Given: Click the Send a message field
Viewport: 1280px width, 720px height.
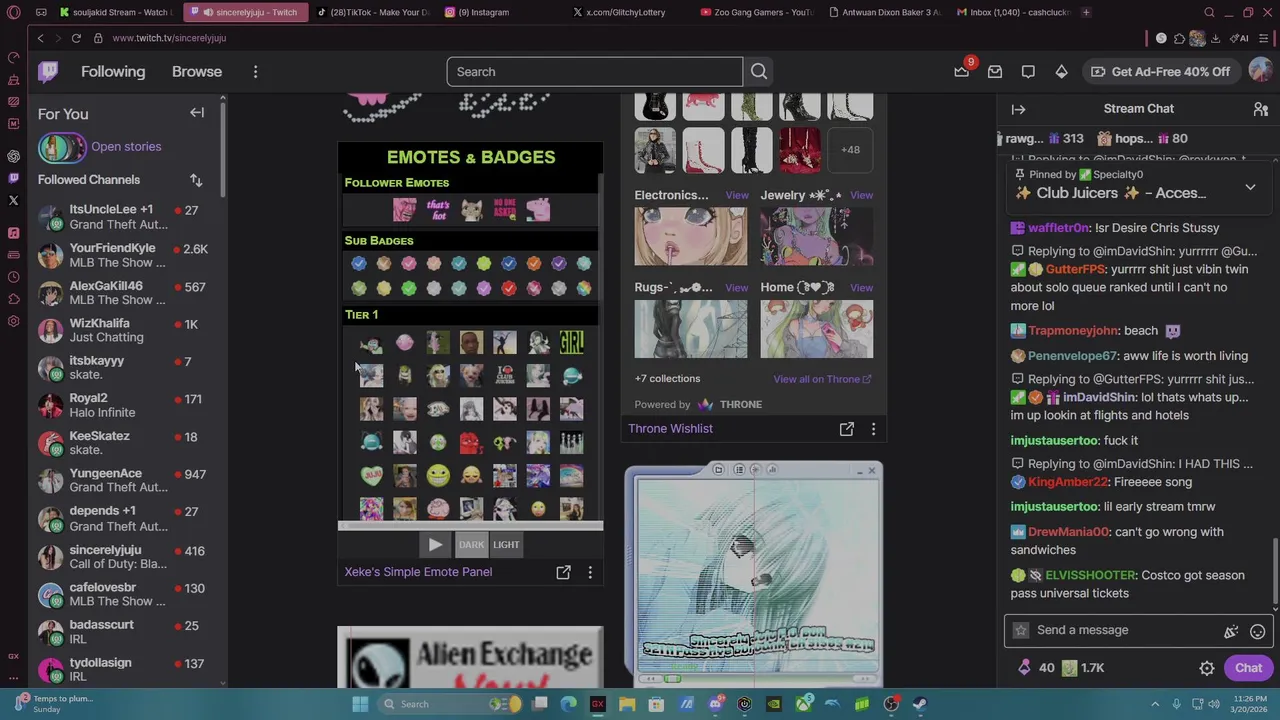Looking at the screenshot, I should tap(1137, 631).
